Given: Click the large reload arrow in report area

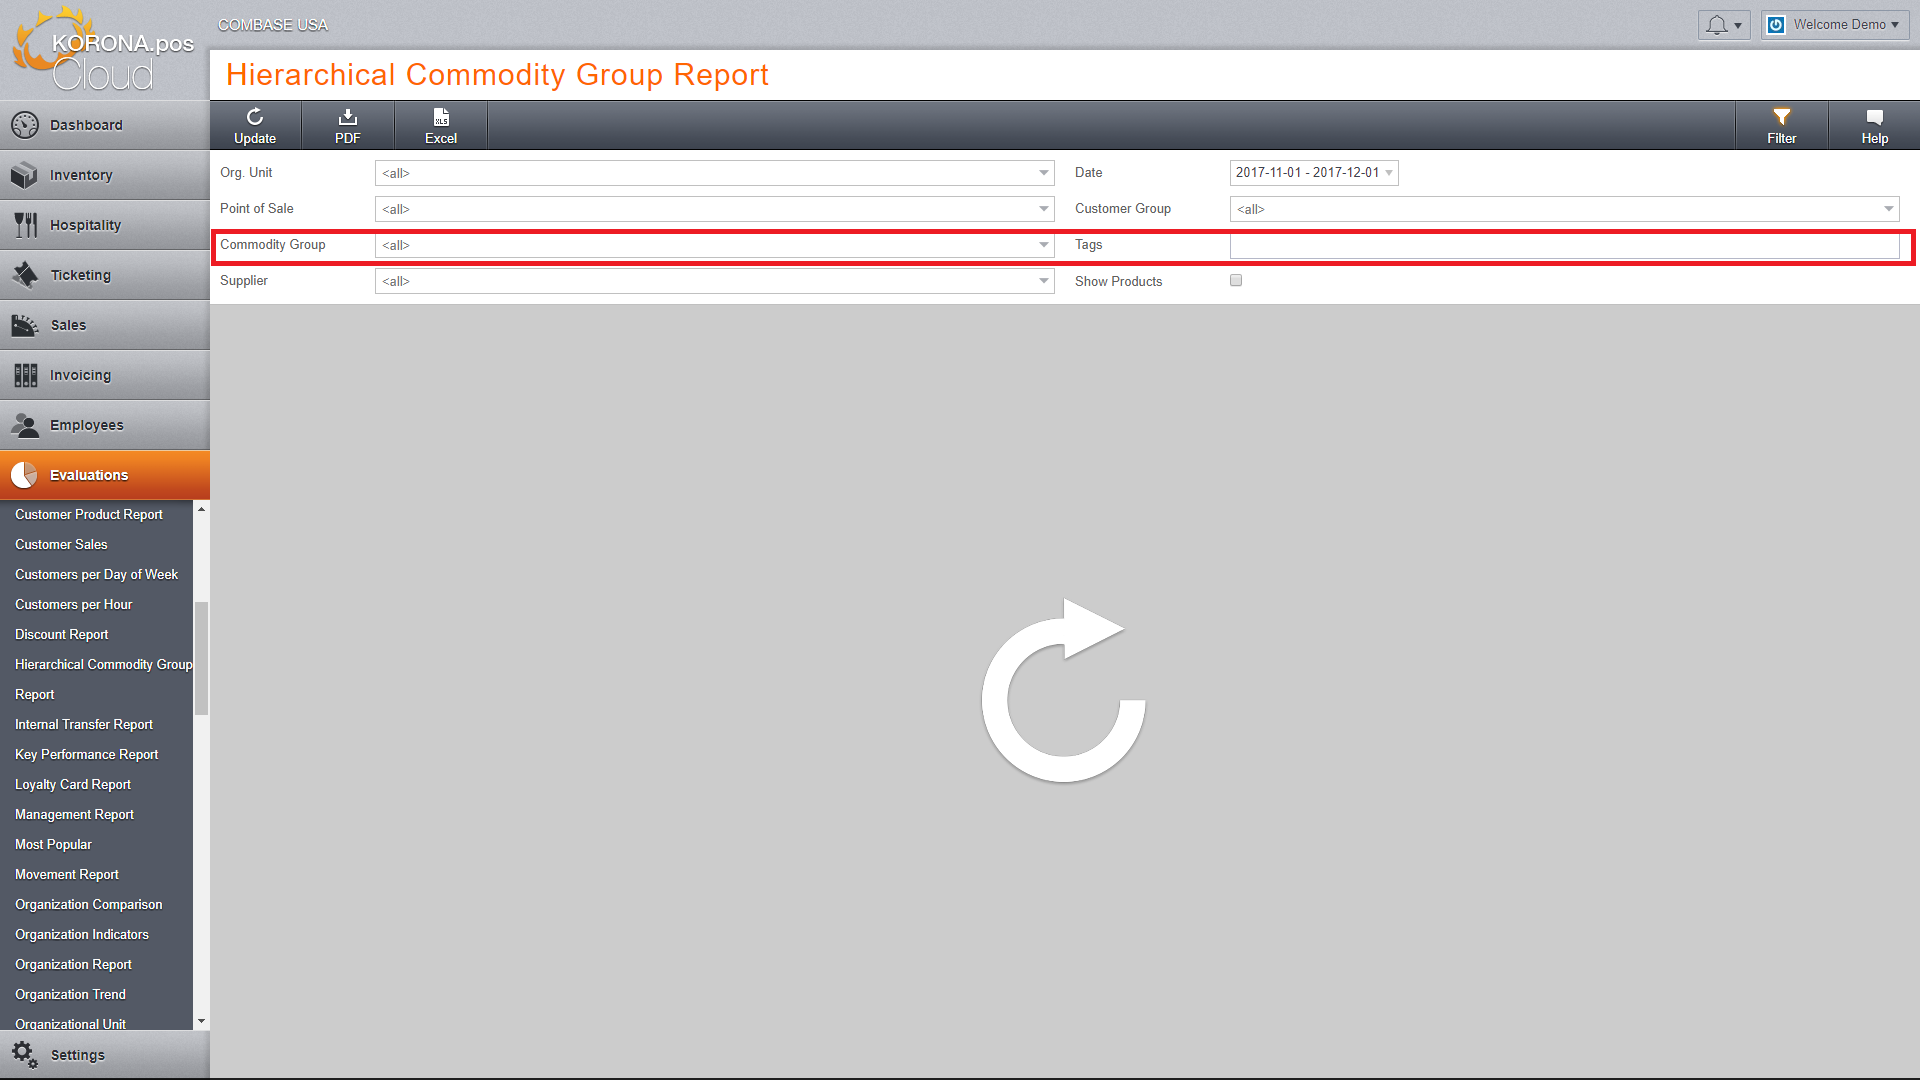Looking at the screenshot, I should [1064, 690].
